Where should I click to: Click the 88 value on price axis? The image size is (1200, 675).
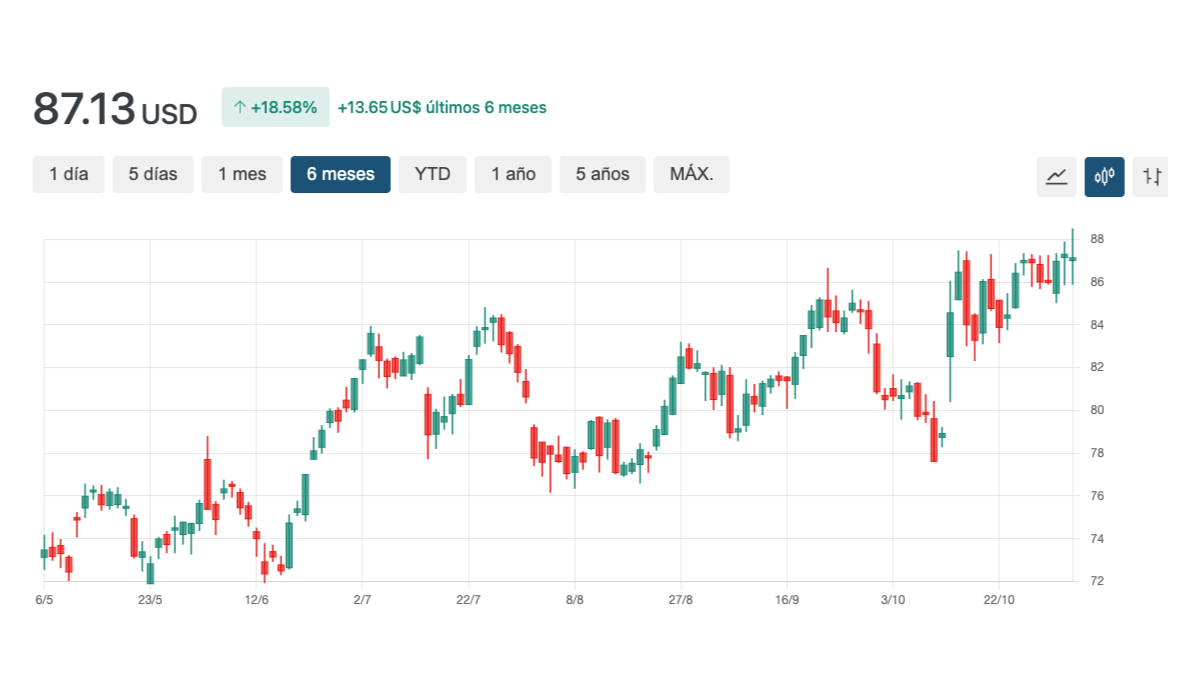click(1097, 239)
